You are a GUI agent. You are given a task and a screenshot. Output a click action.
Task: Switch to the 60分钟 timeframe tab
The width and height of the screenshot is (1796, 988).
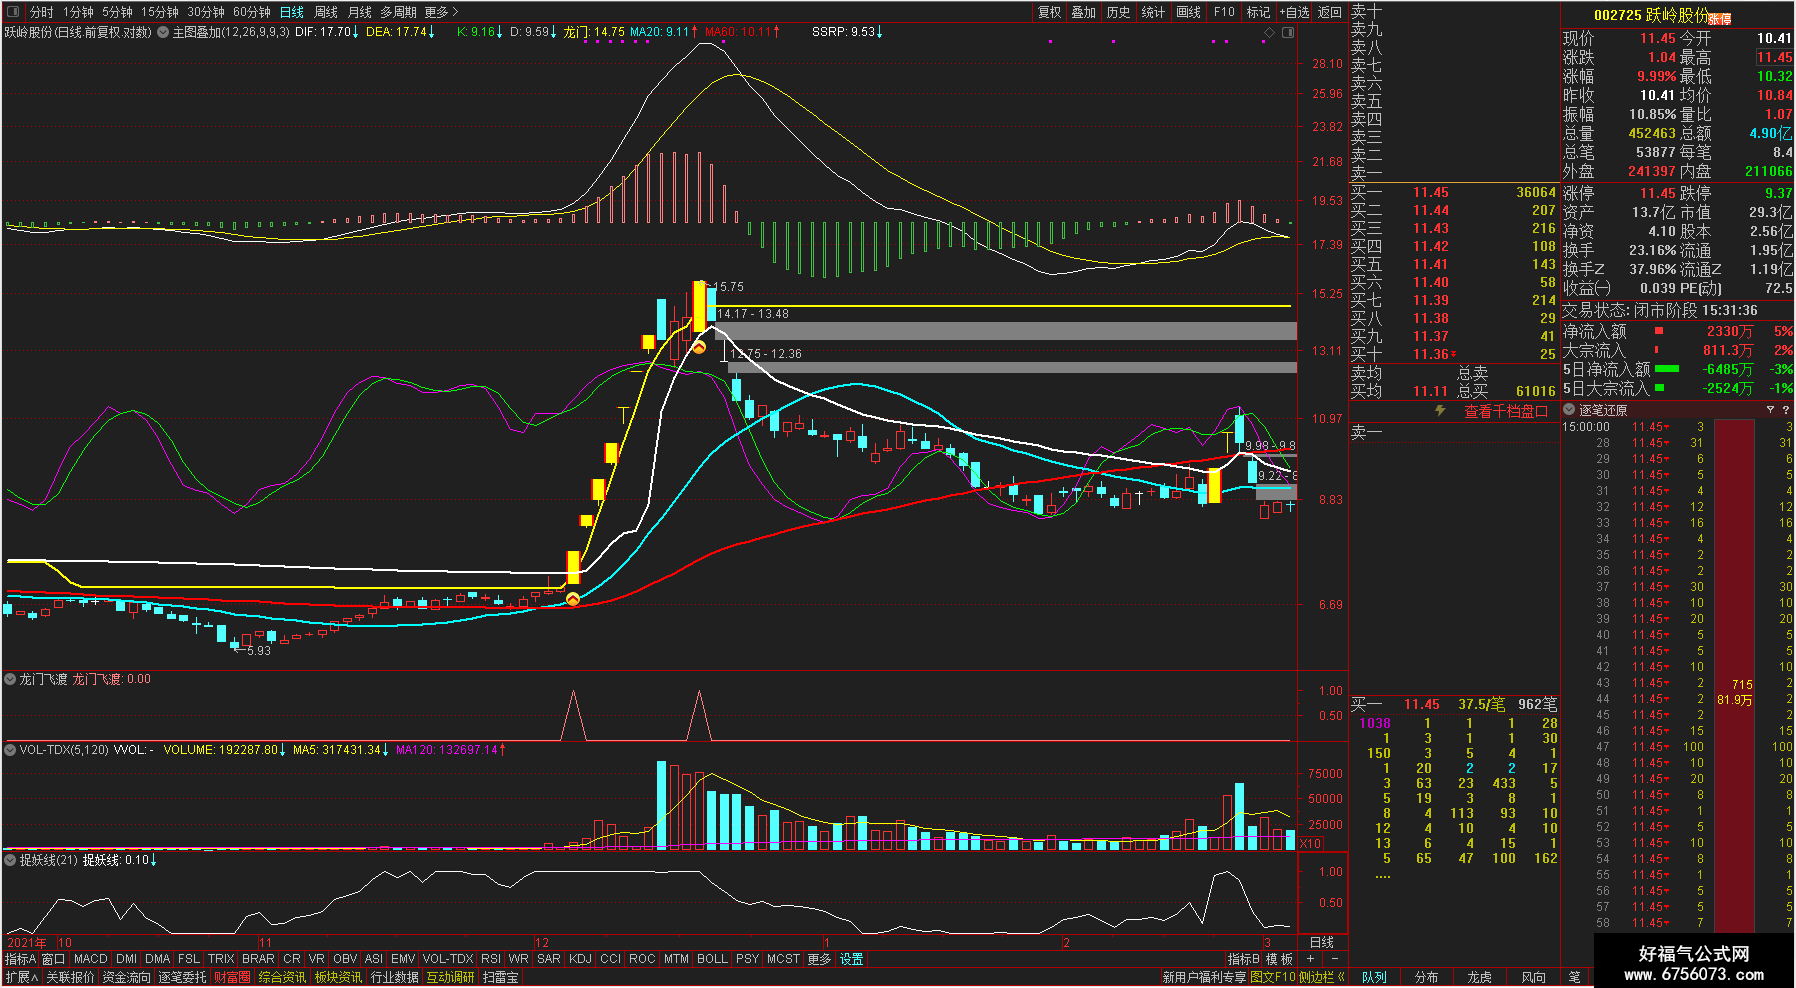pyautogui.click(x=252, y=12)
